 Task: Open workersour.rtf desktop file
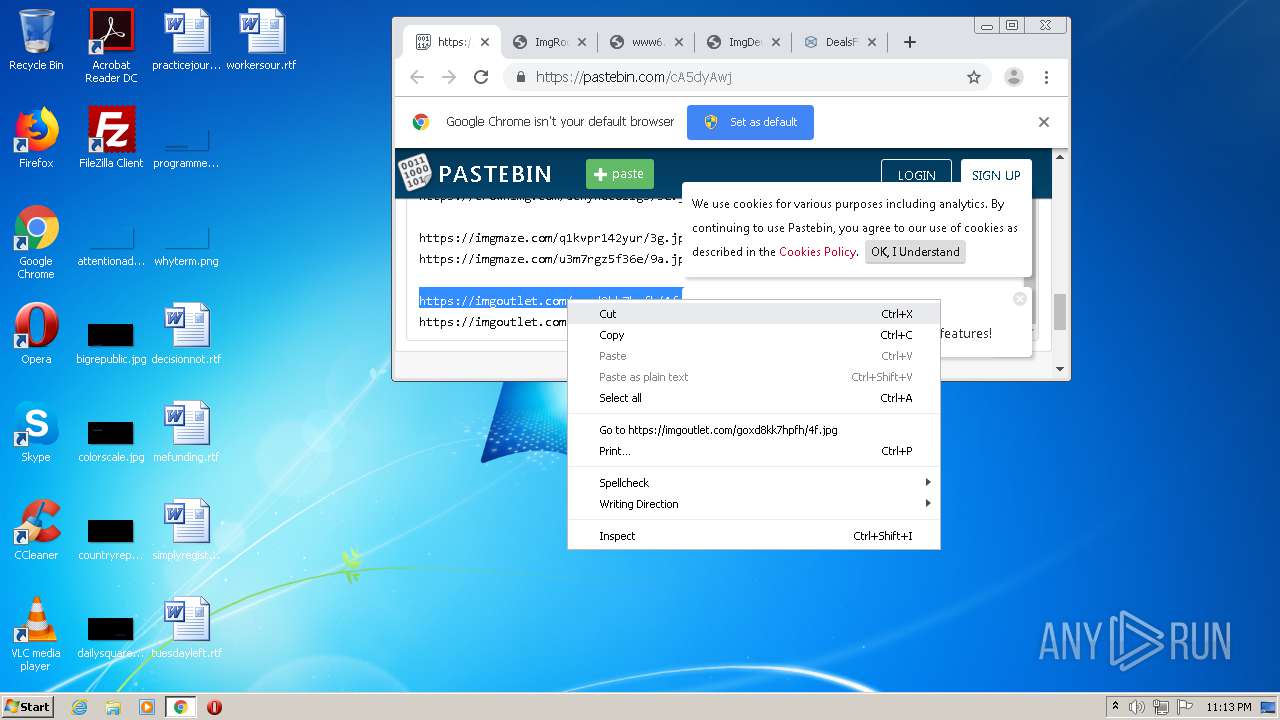(261, 41)
